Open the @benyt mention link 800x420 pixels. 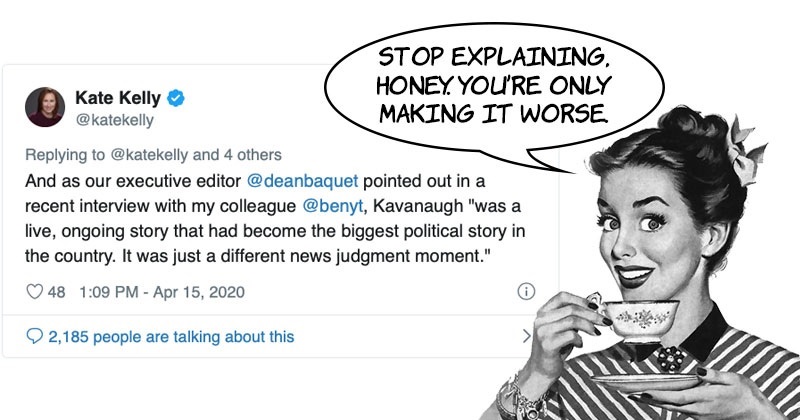pos(333,206)
